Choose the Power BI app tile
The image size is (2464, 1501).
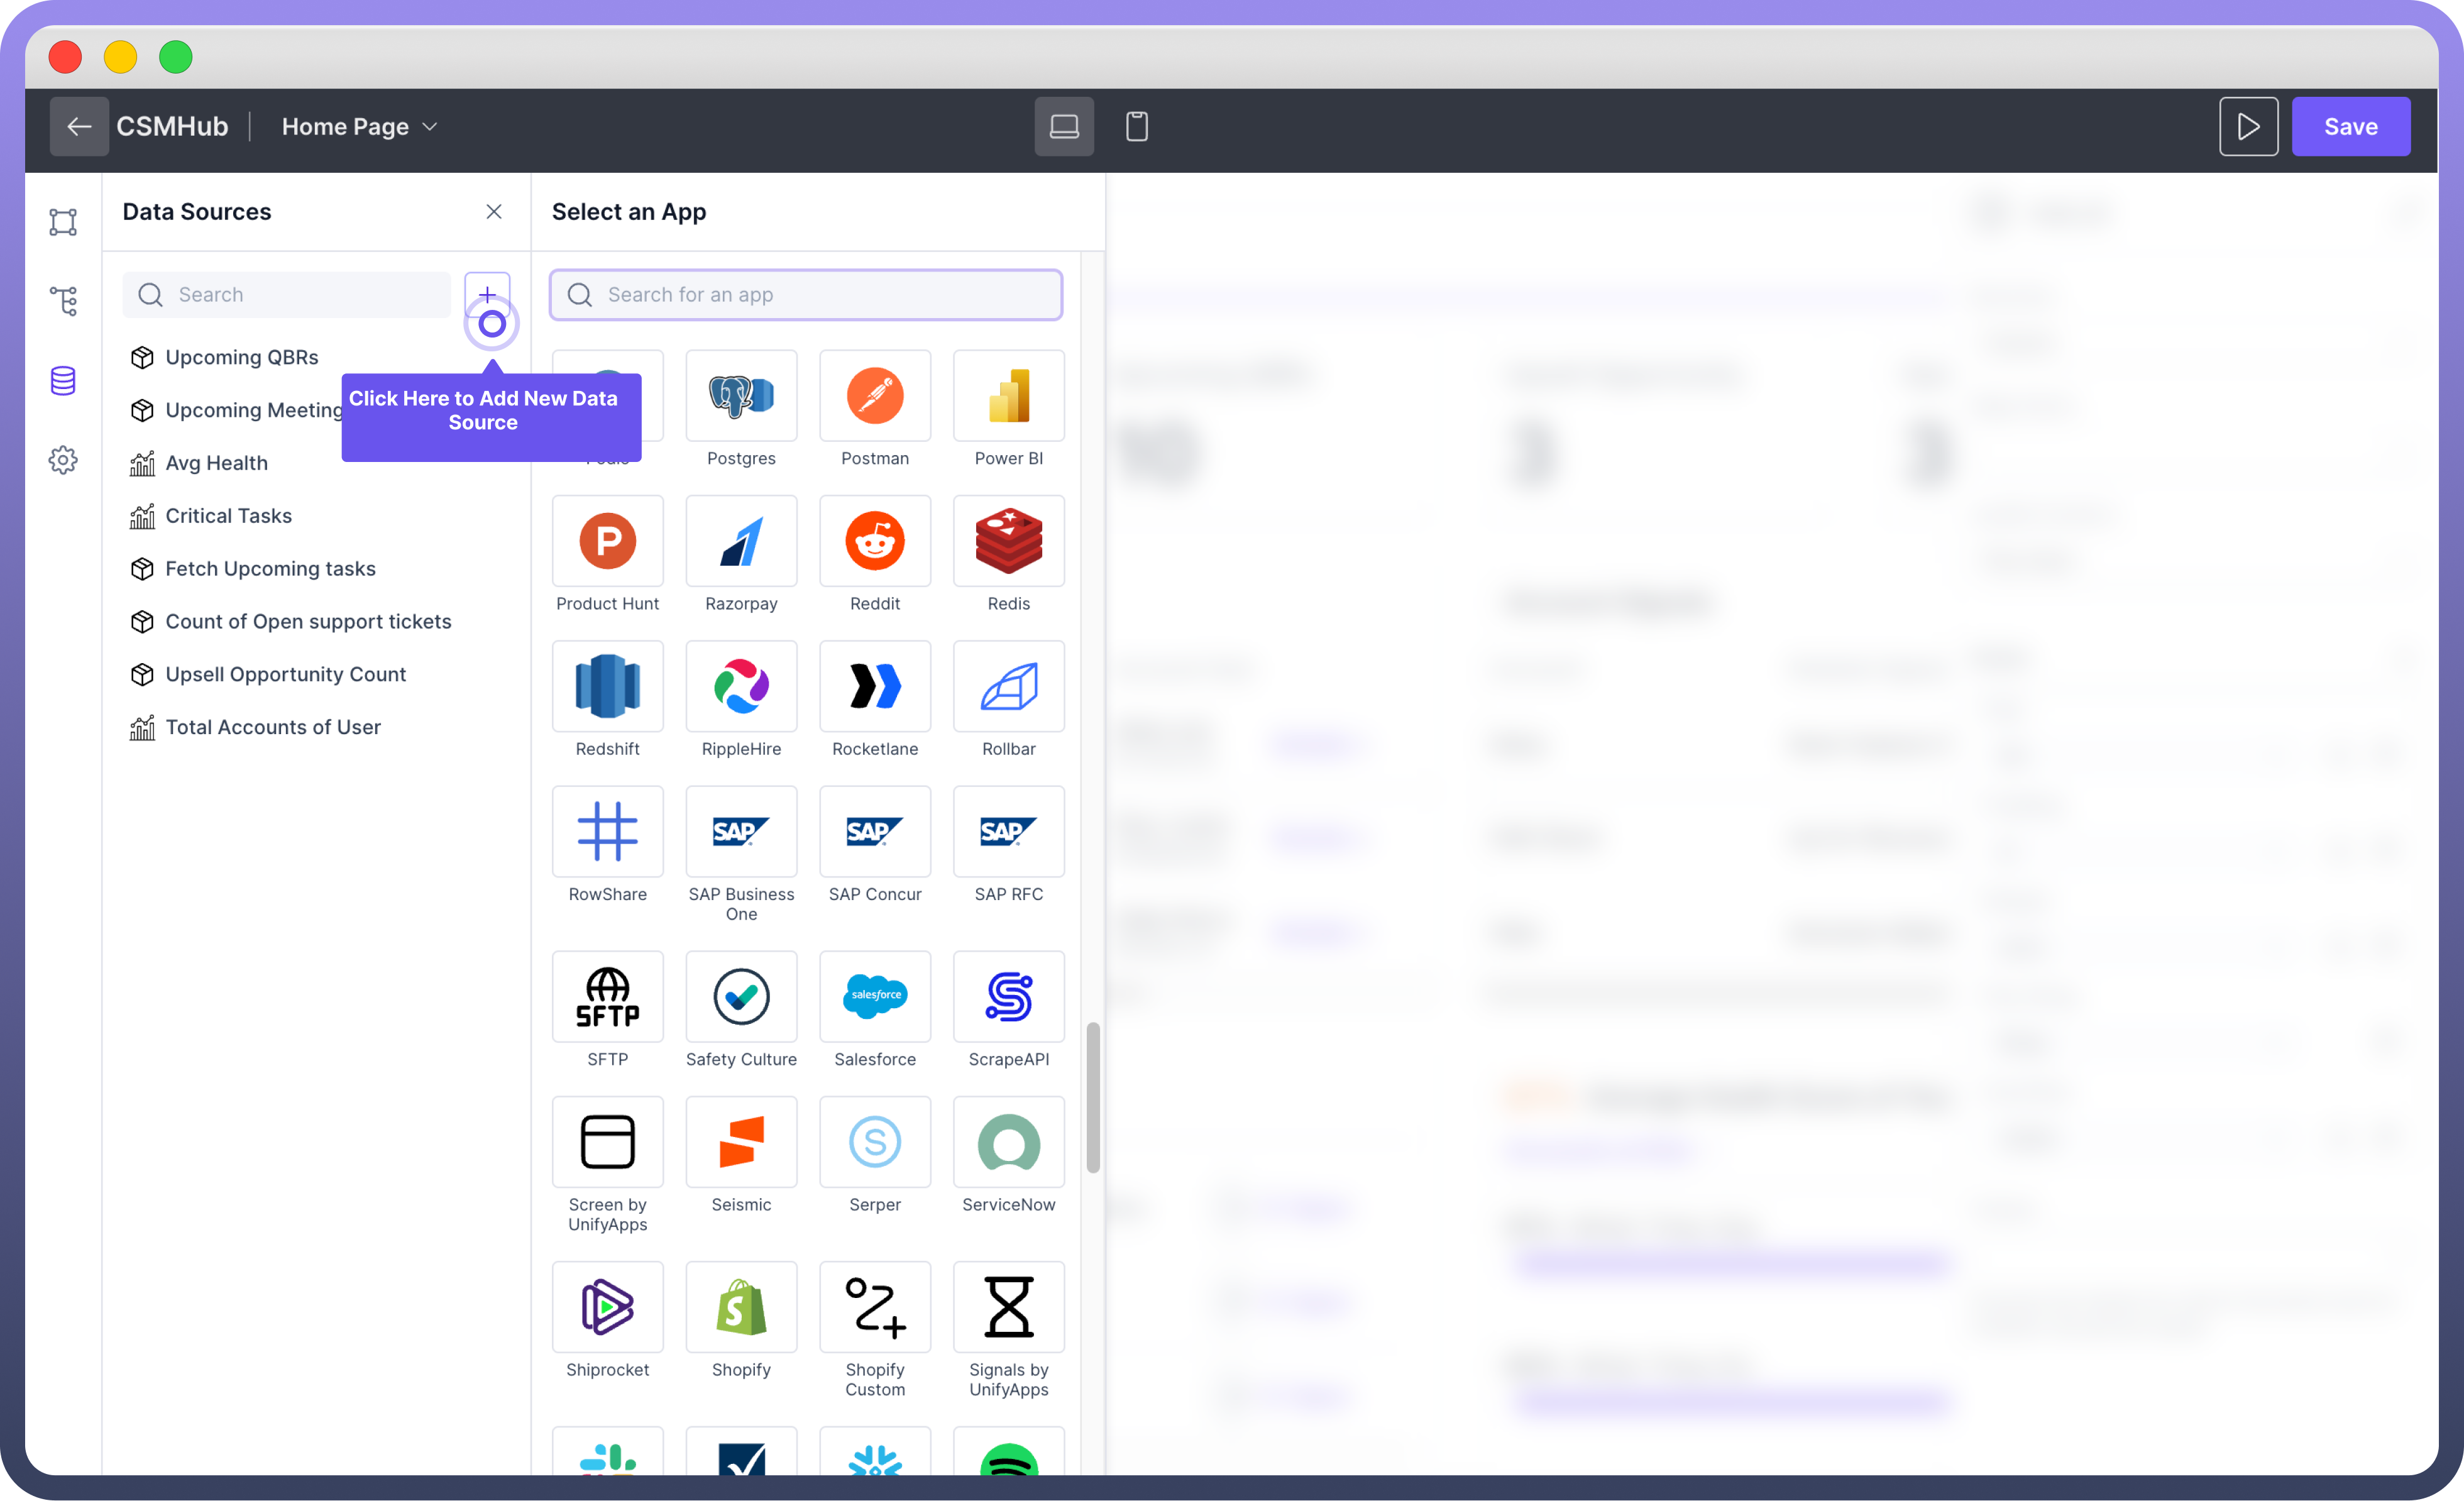(1008, 396)
